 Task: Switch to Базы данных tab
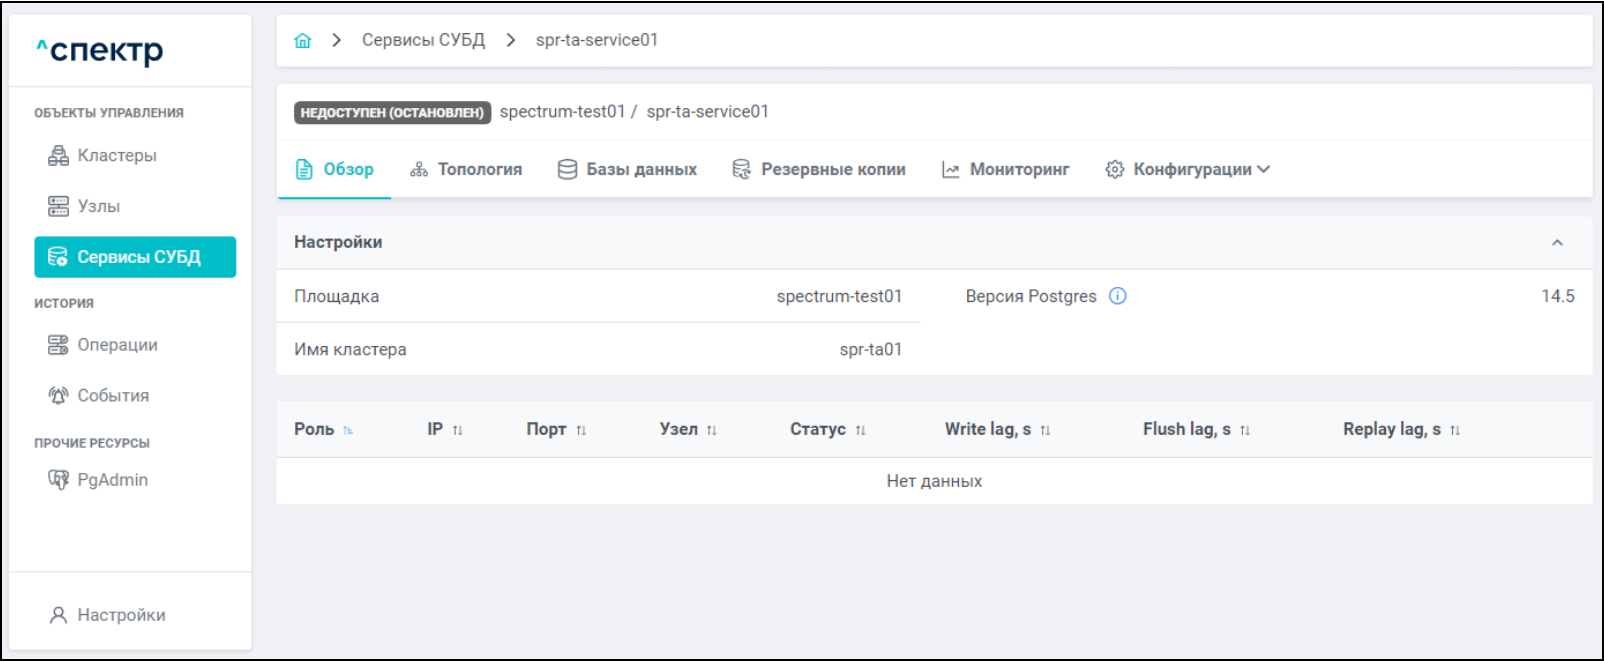627,170
